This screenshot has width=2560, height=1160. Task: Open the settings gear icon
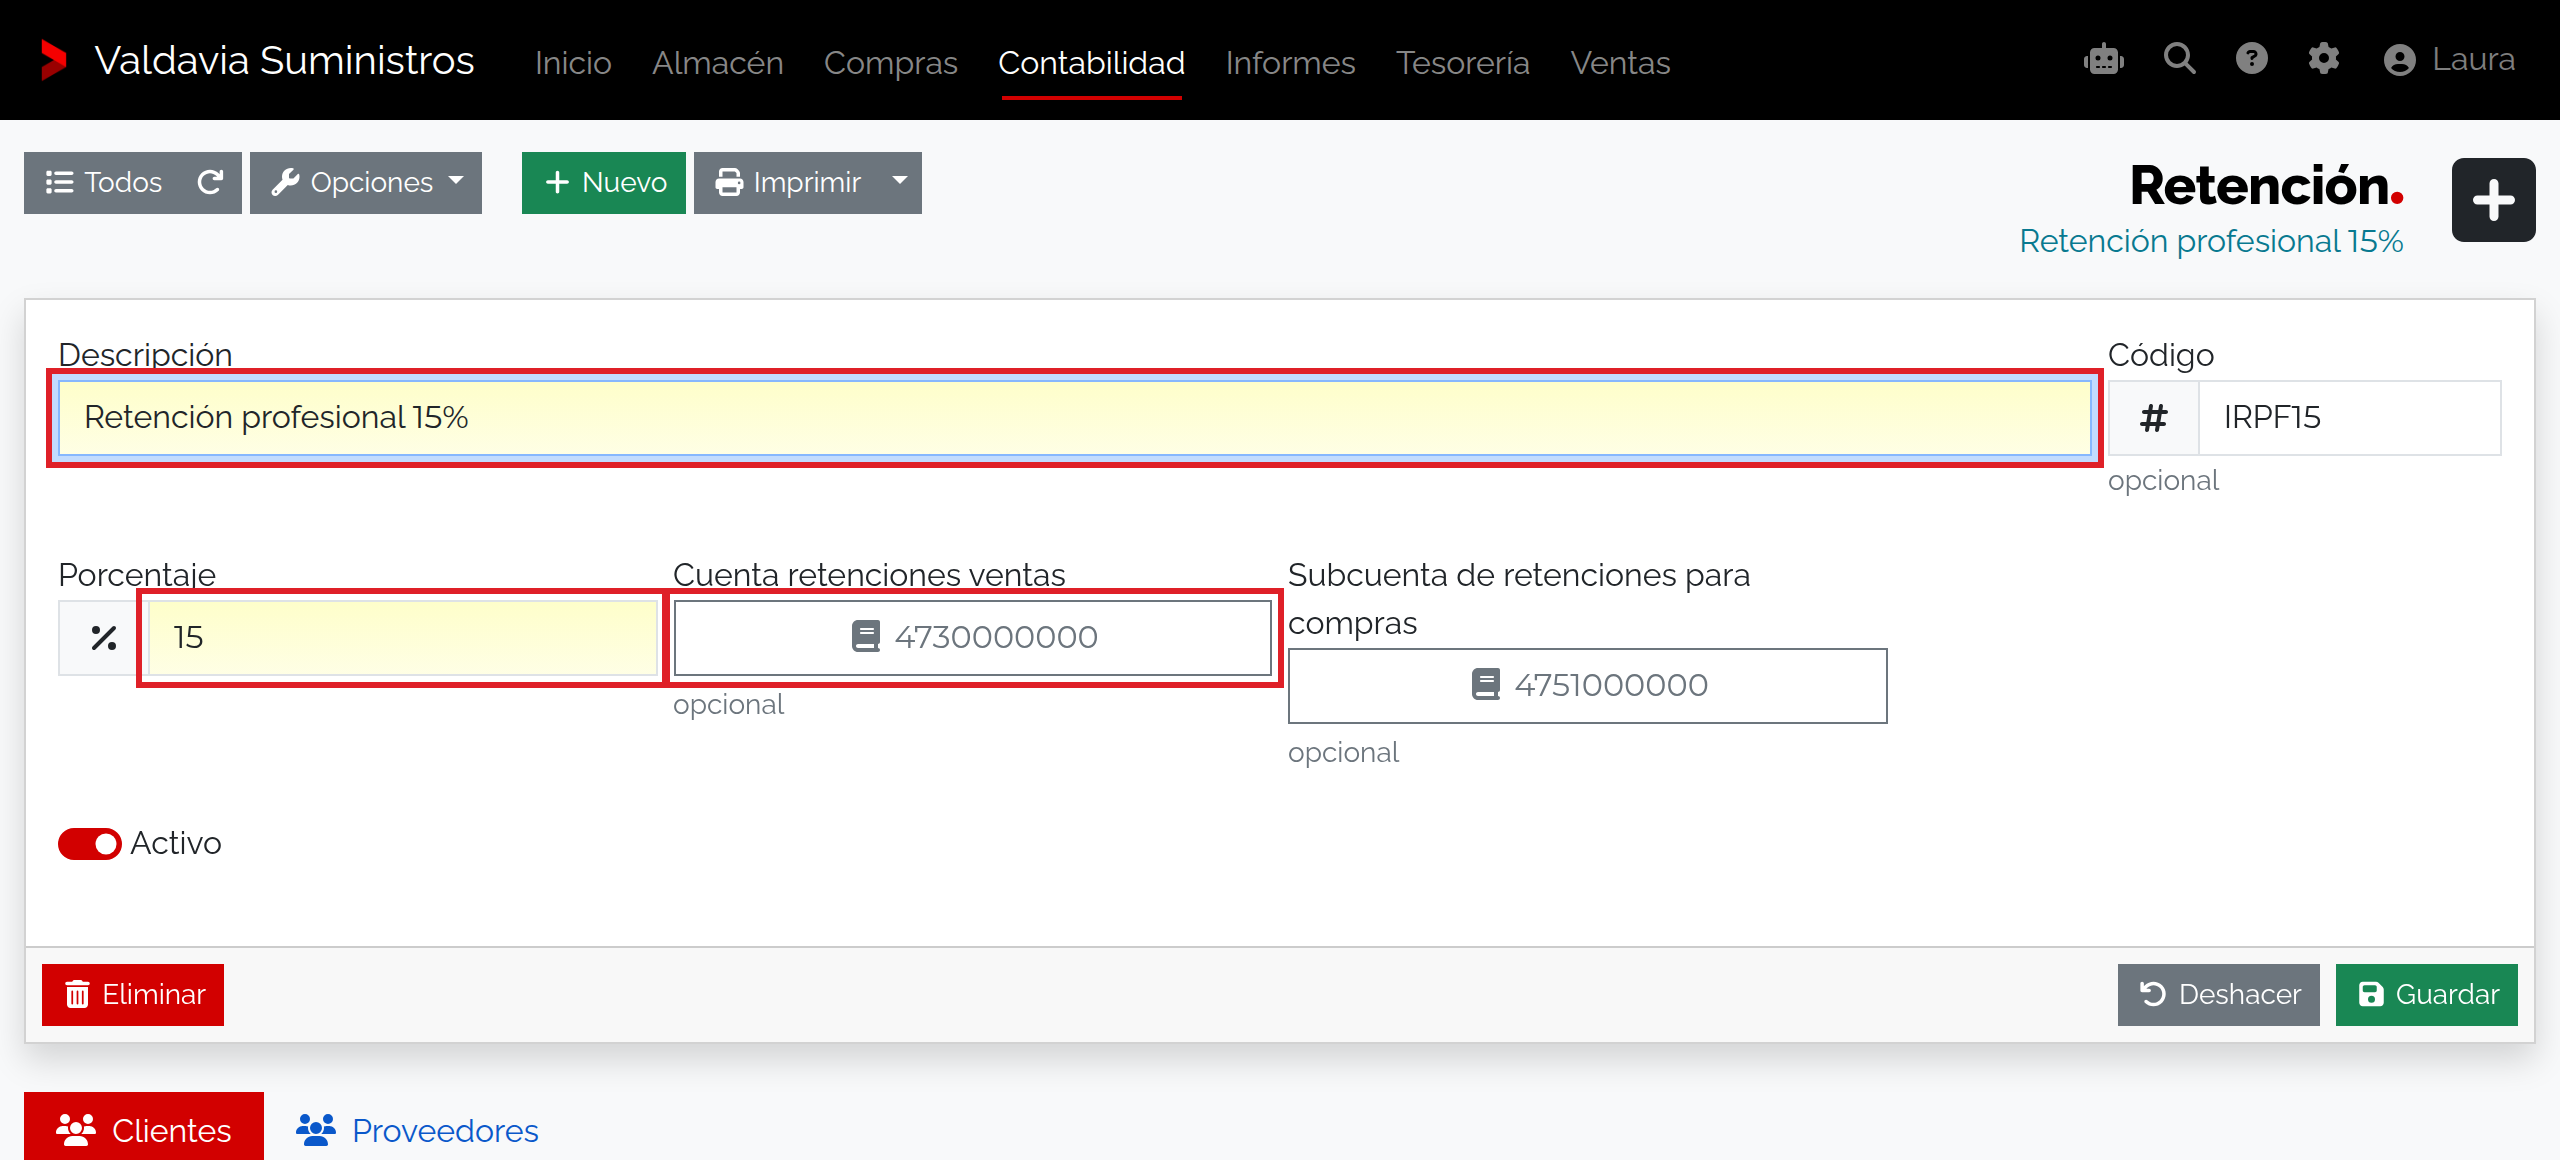(x=2324, y=59)
